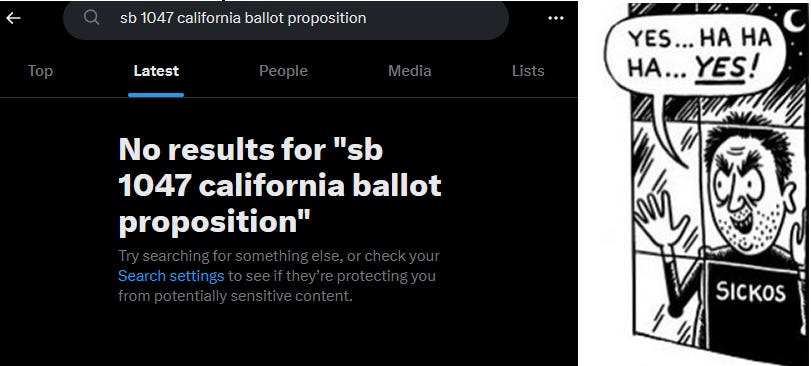Click the crescent moon in the comic
The height and width of the screenshot is (366, 811).
point(793,21)
